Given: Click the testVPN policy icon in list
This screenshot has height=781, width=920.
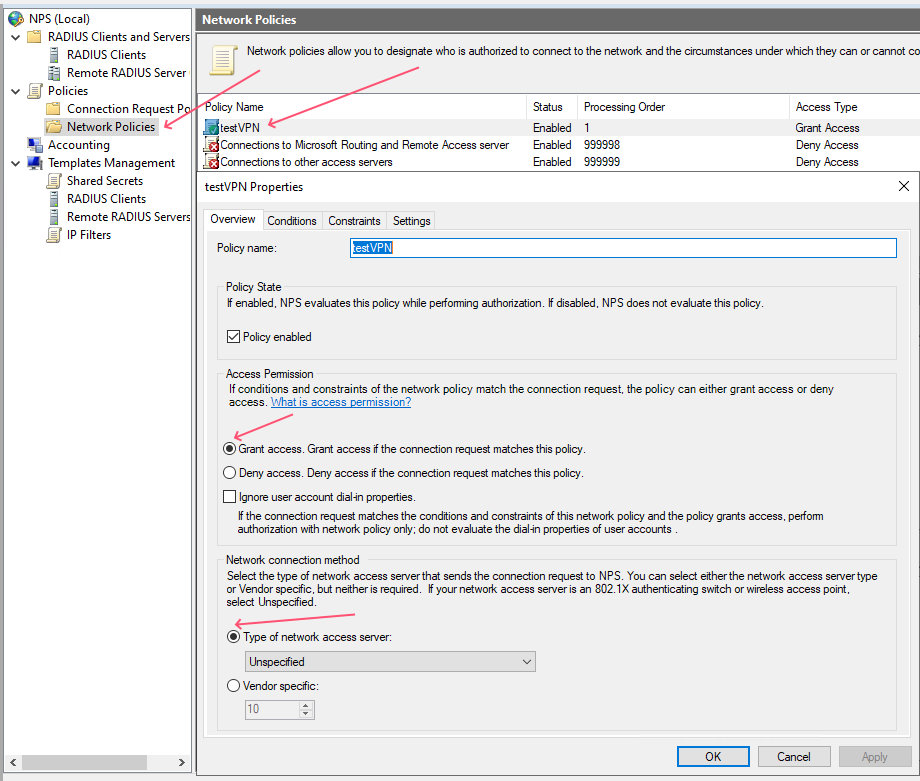Looking at the screenshot, I should pyautogui.click(x=212, y=128).
